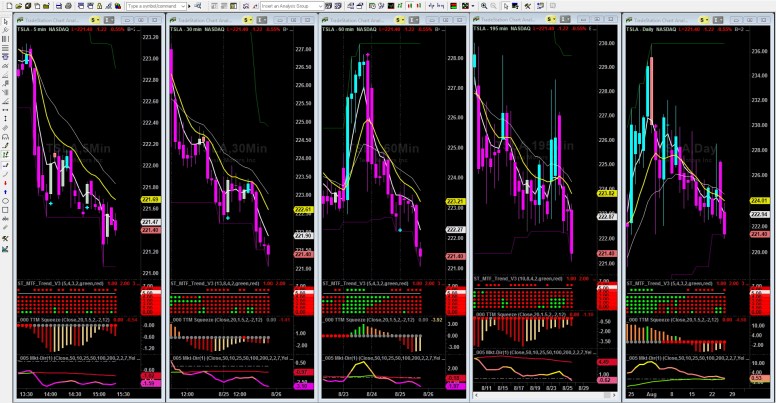Click the red 221.40 last price label on Daily chart
The width and height of the screenshot is (776, 403).
[759, 232]
